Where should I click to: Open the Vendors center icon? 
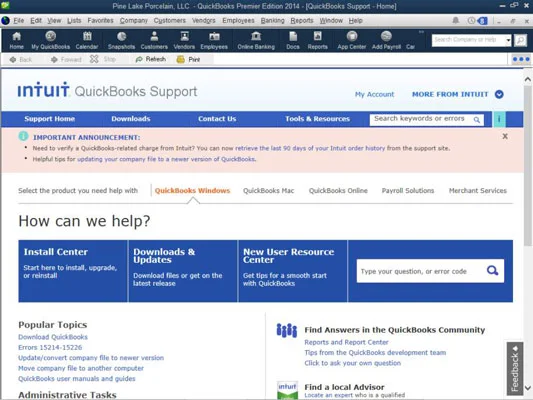click(x=184, y=40)
